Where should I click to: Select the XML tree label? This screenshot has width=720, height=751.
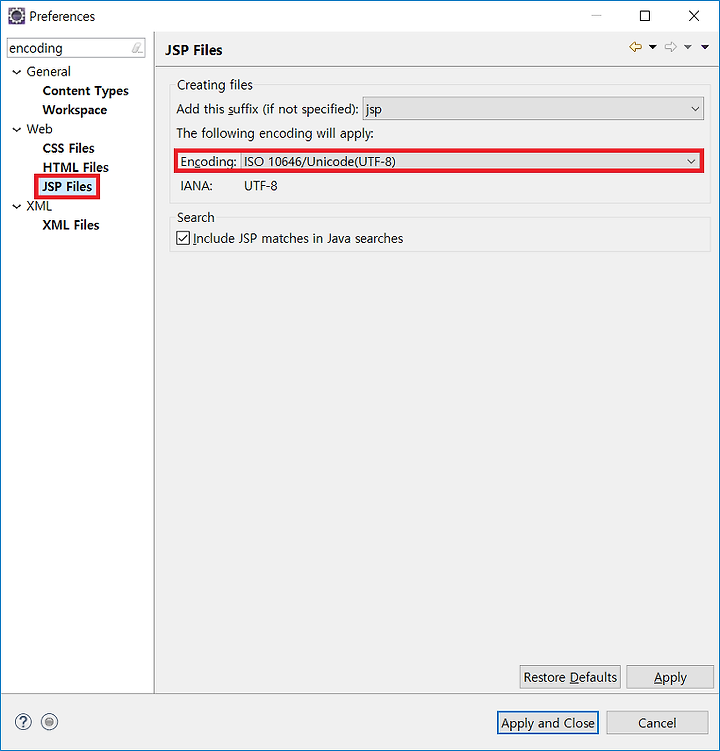click(x=39, y=206)
